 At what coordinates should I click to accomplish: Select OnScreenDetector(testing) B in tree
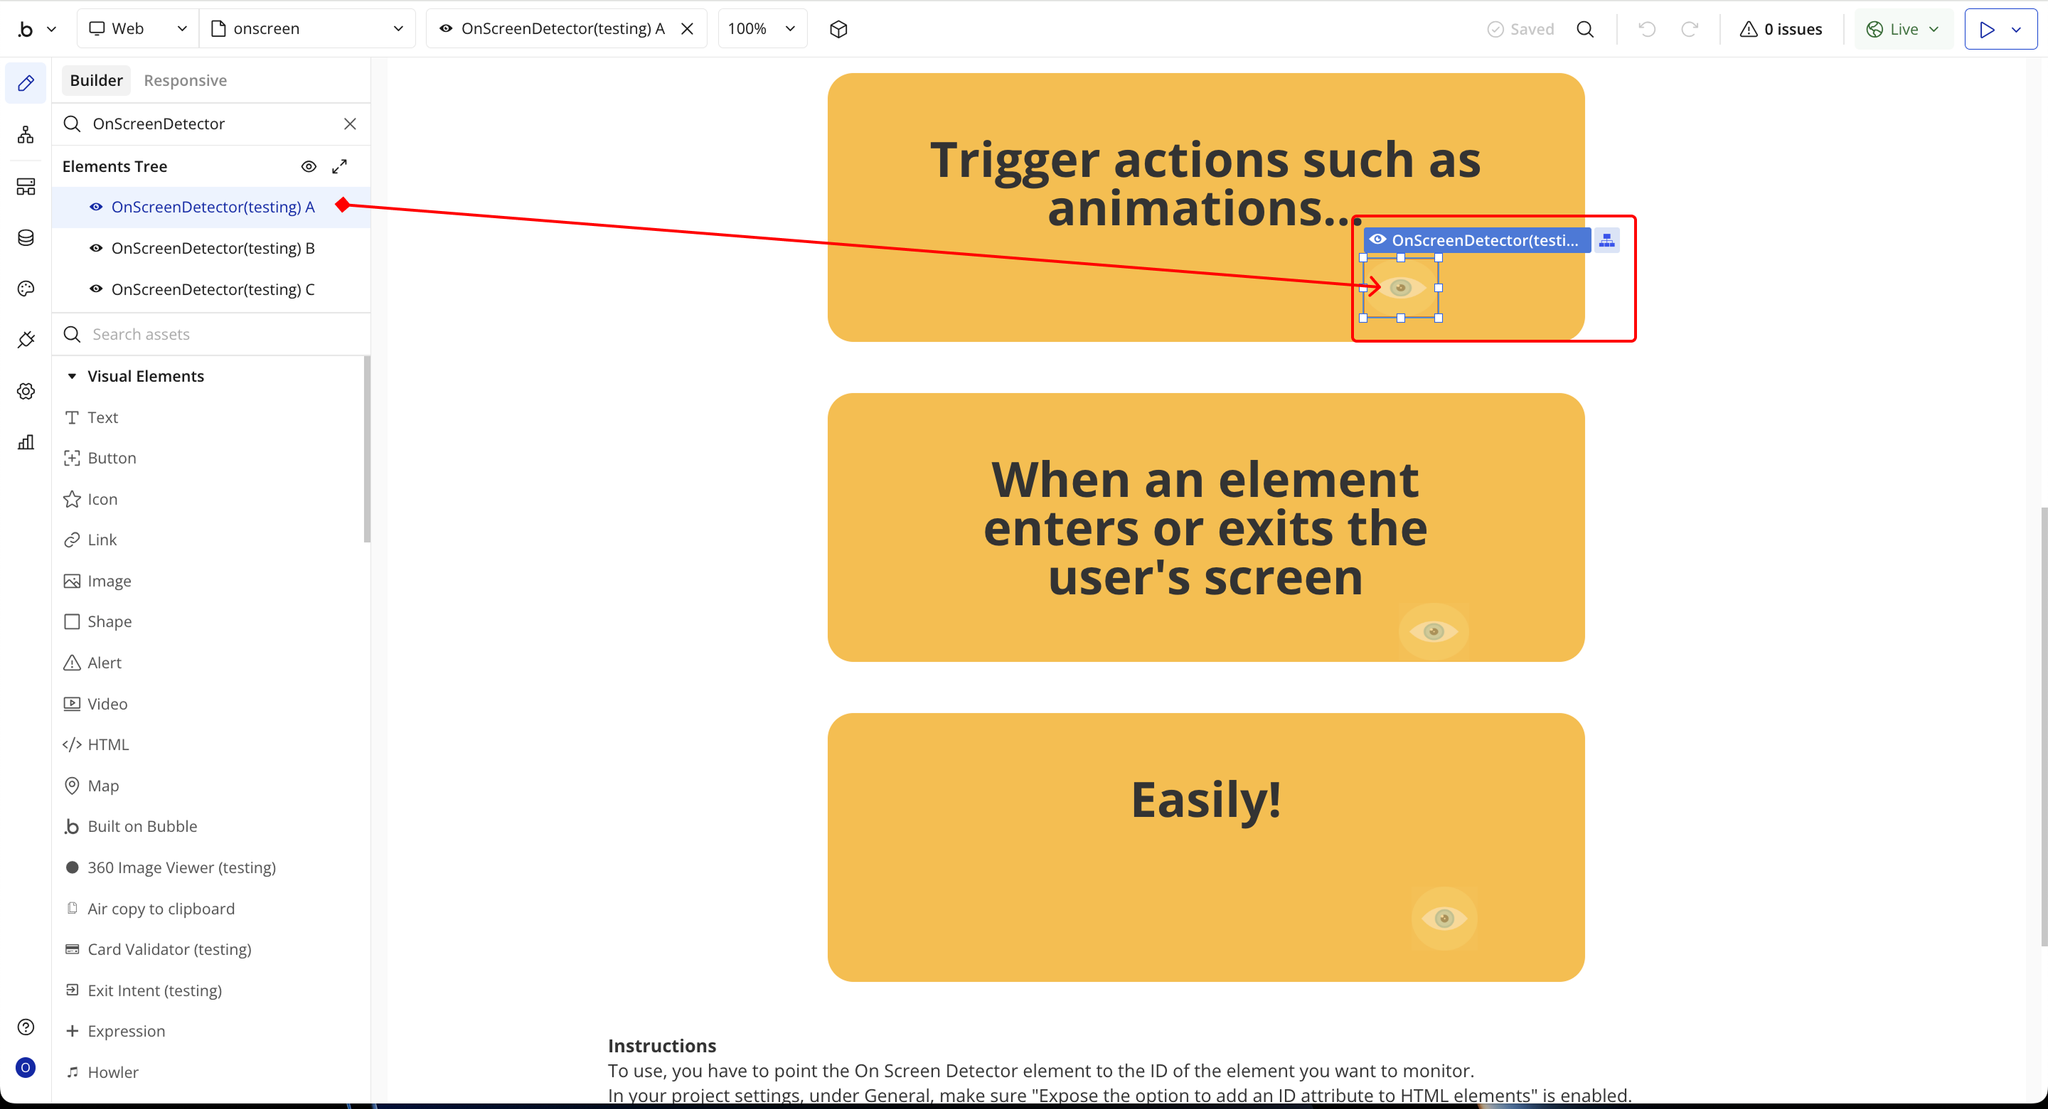coord(212,248)
